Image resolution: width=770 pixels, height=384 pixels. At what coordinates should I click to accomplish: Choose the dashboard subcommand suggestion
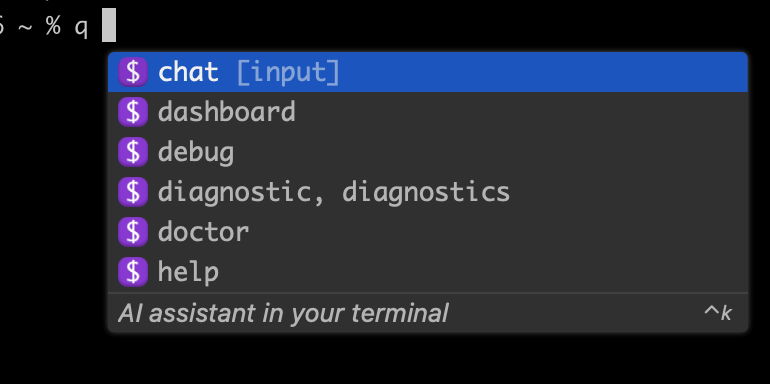click(x=428, y=112)
